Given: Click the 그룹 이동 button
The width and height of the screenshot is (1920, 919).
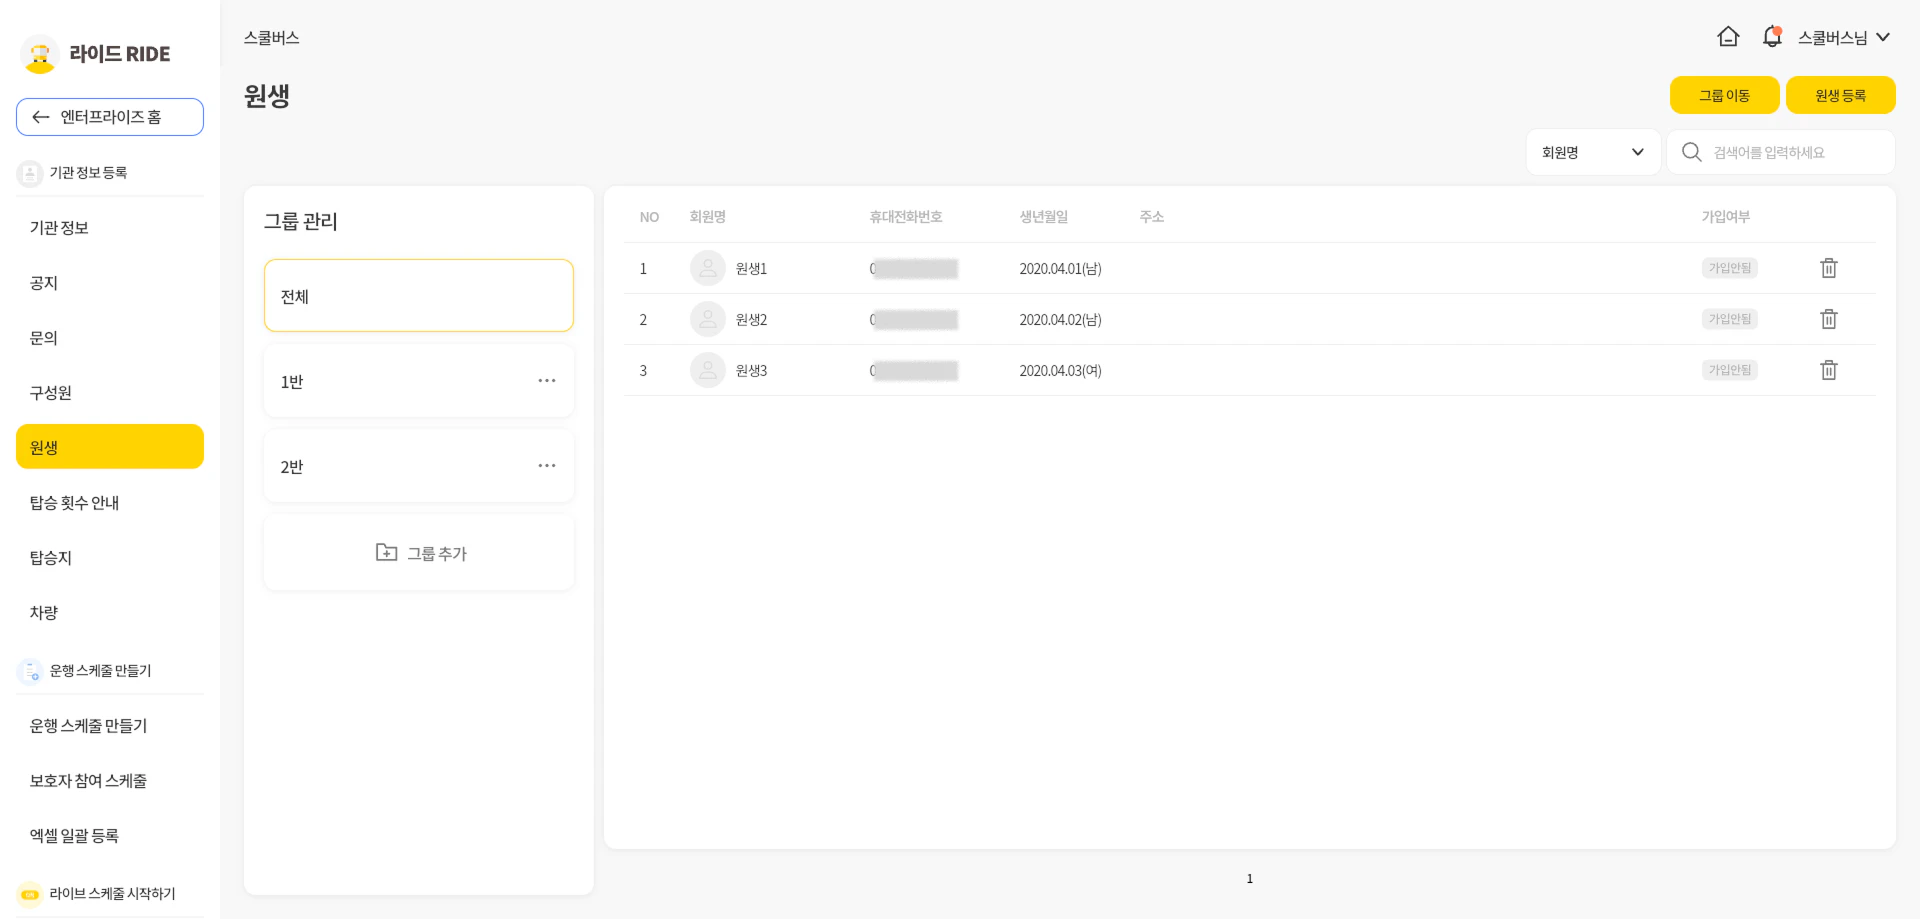Looking at the screenshot, I should tap(1724, 95).
